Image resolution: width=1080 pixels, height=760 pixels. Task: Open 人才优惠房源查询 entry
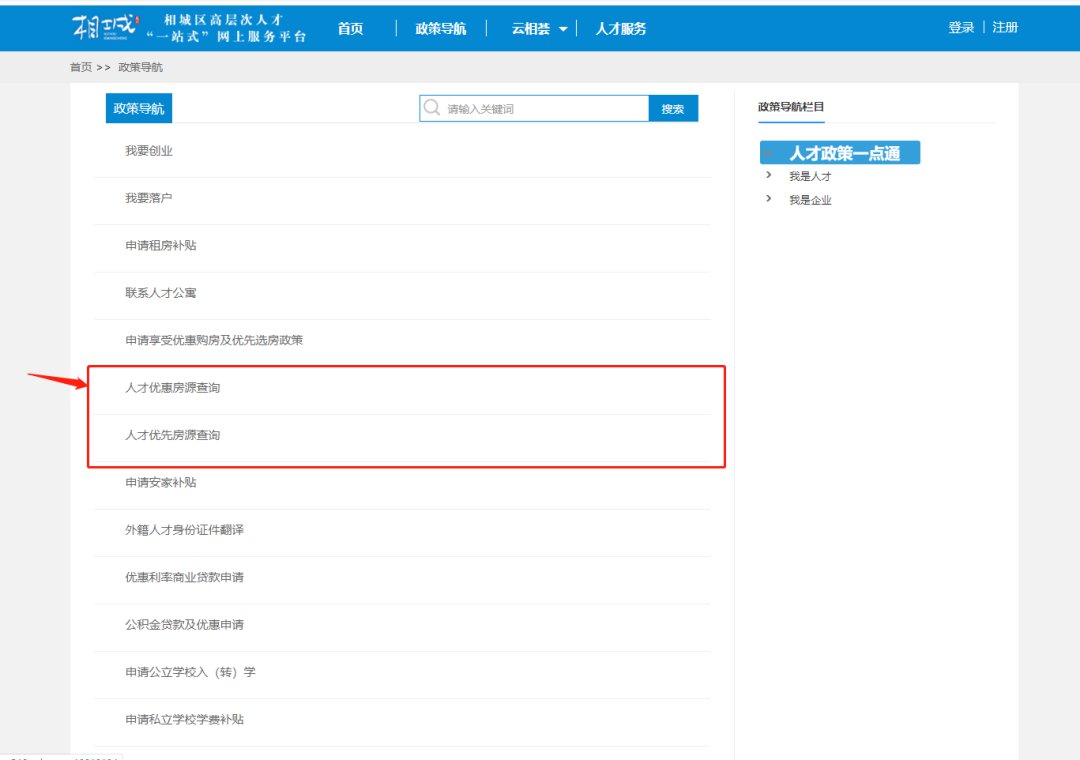click(172, 388)
